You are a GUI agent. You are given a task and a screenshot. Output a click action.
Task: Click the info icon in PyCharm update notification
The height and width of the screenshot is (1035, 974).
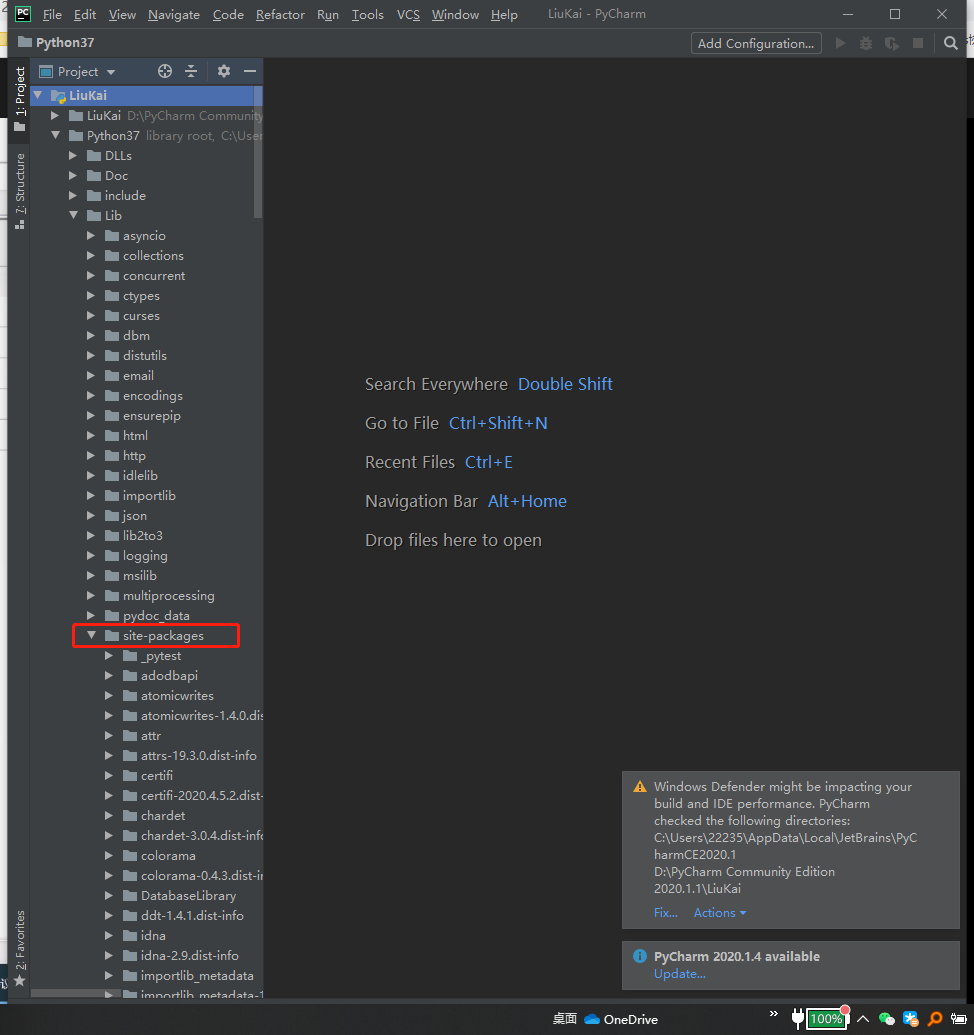[x=639, y=956]
